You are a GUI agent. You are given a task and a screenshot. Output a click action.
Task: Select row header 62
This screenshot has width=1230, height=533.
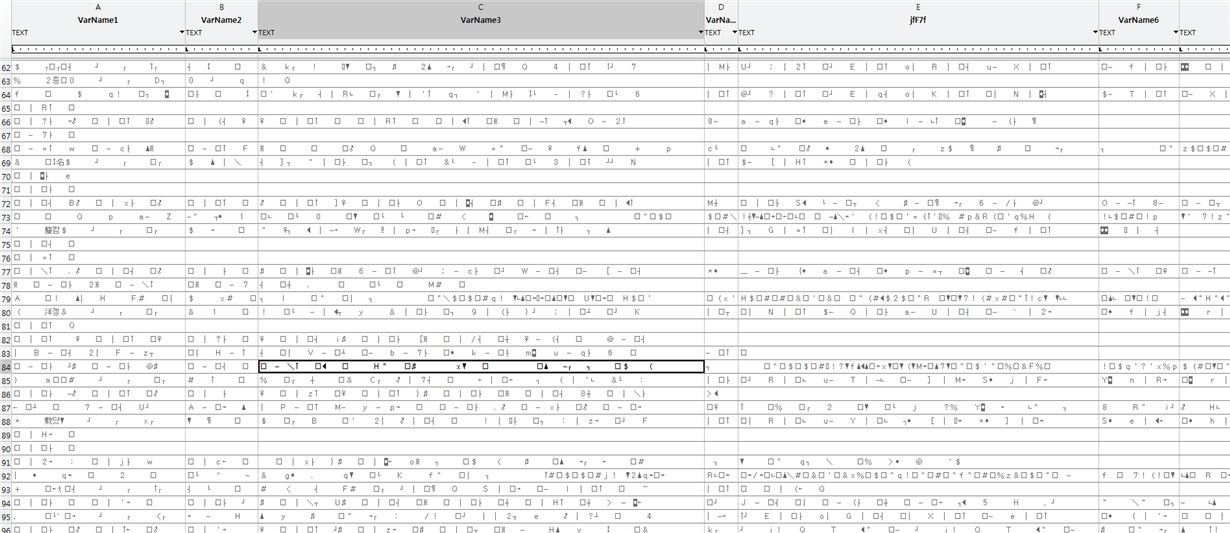pos(5,67)
